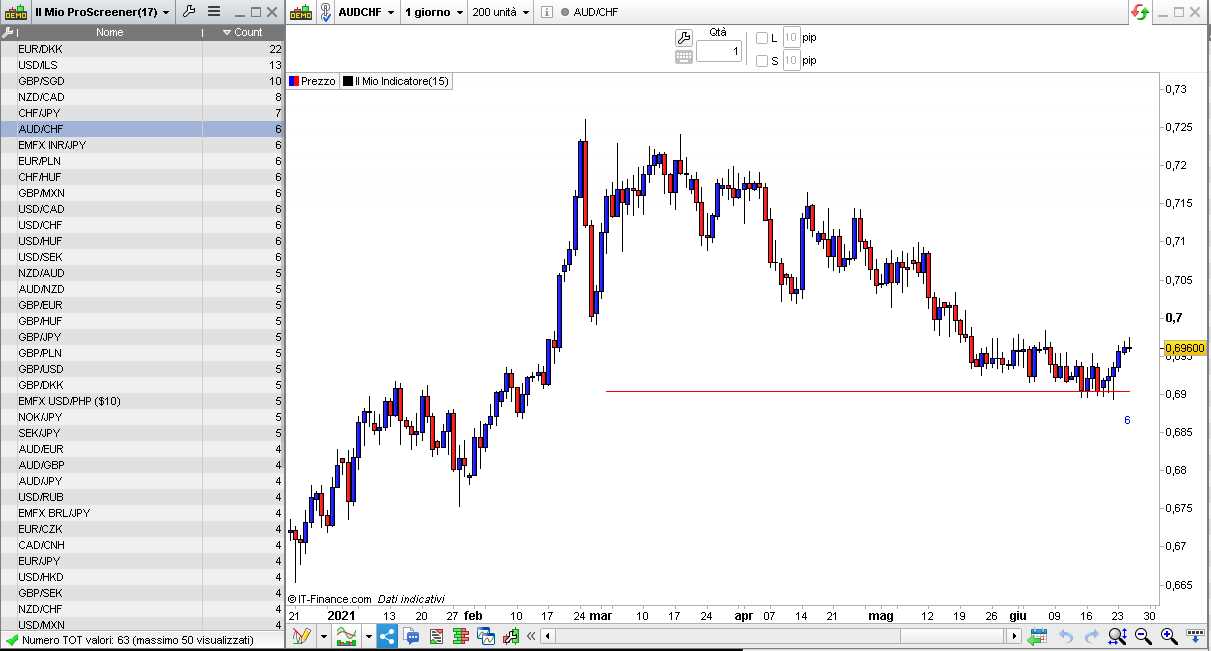Screen dimensions: 1211x651
Task: Select EMFX INR/JPY row
Action: click(142, 145)
